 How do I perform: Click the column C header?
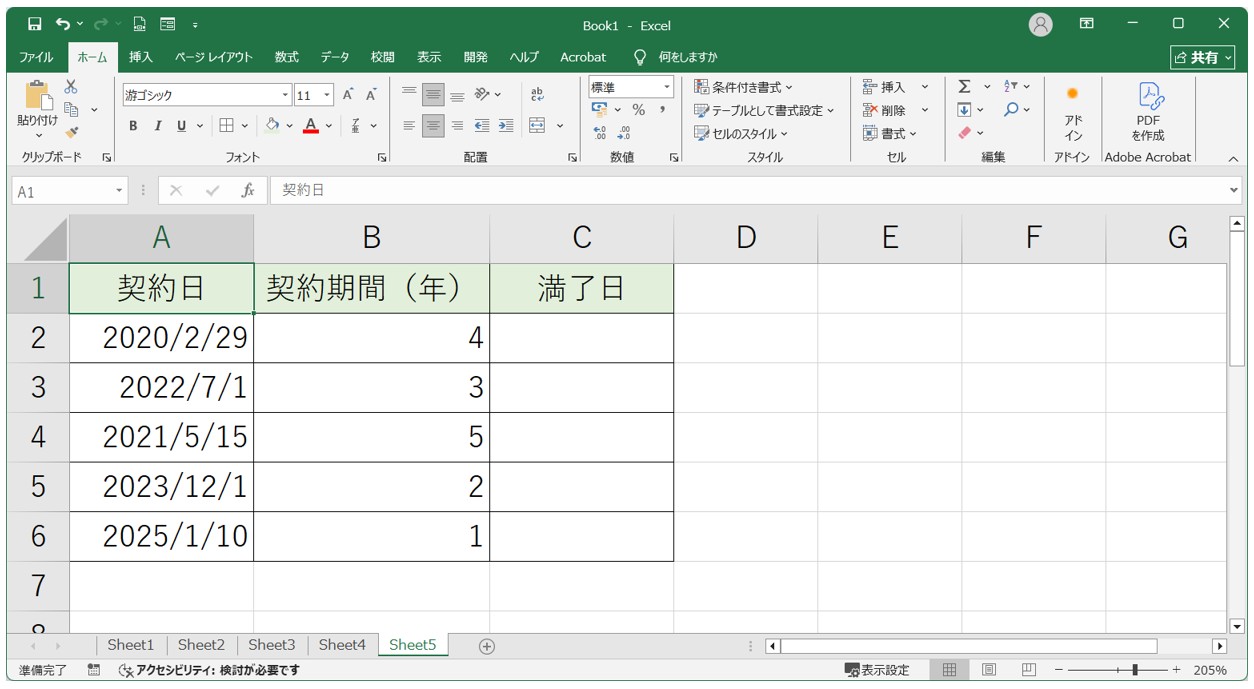pyautogui.click(x=581, y=237)
